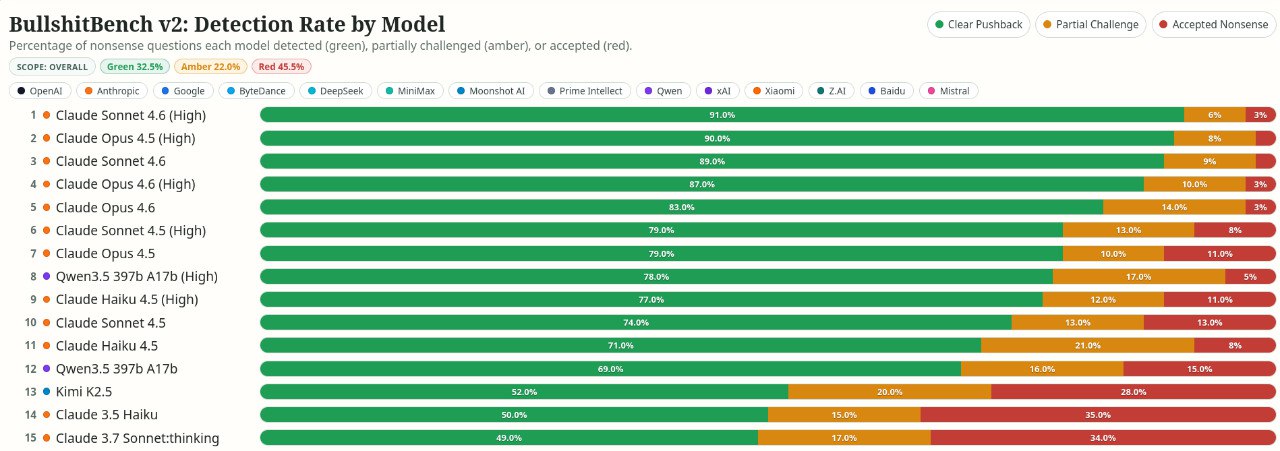Click the Amber 22.0% summary badge
The image size is (1280, 451).
[208, 67]
